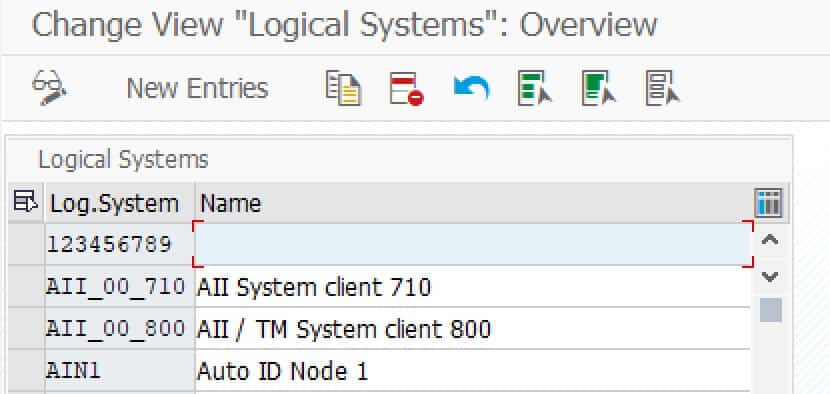Click the Name 'AII System client 710'
830x394 pixels.
(x=473, y=286)
